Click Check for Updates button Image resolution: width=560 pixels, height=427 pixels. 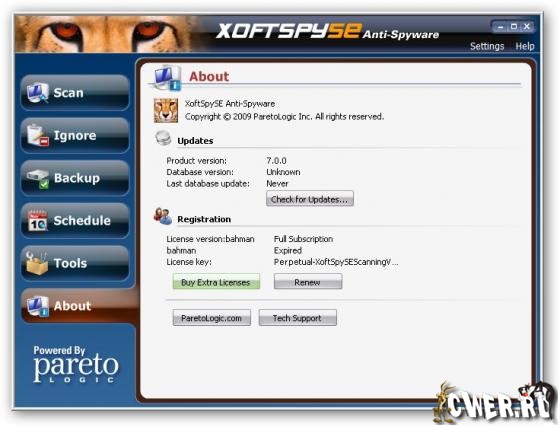pyautogui.click(x=310, y=199)
